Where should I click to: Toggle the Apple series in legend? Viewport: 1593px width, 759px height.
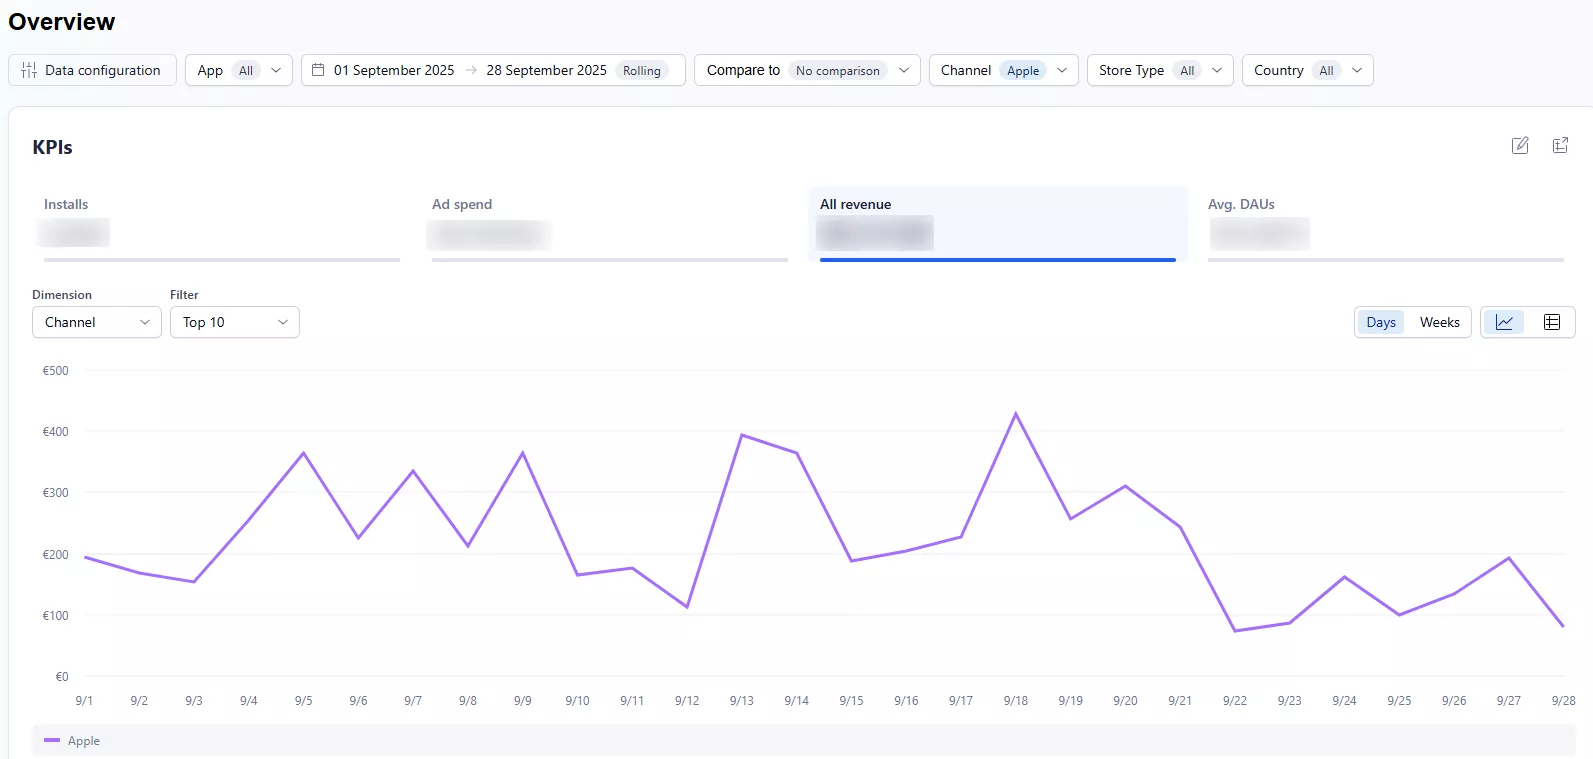pyautogui.click(x=83, y=741)
